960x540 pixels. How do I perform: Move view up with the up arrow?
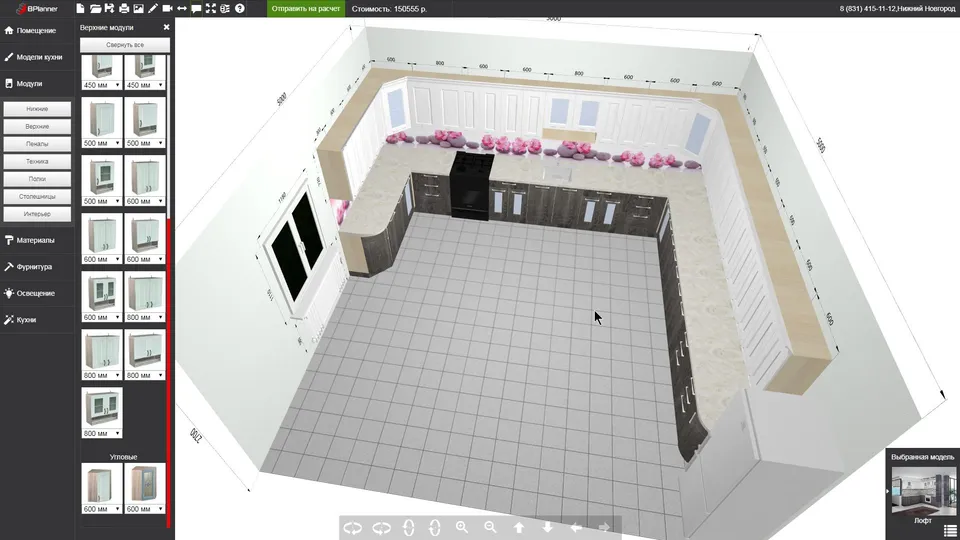coord(519,527)
